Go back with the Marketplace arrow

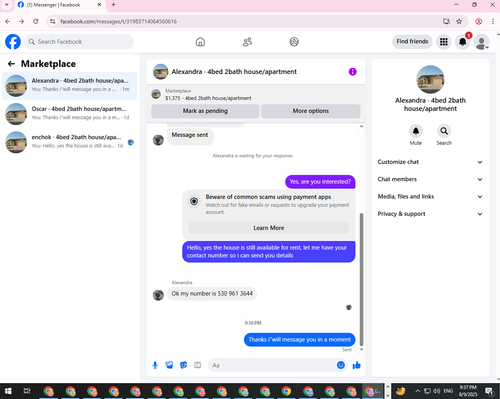[11, 64]
